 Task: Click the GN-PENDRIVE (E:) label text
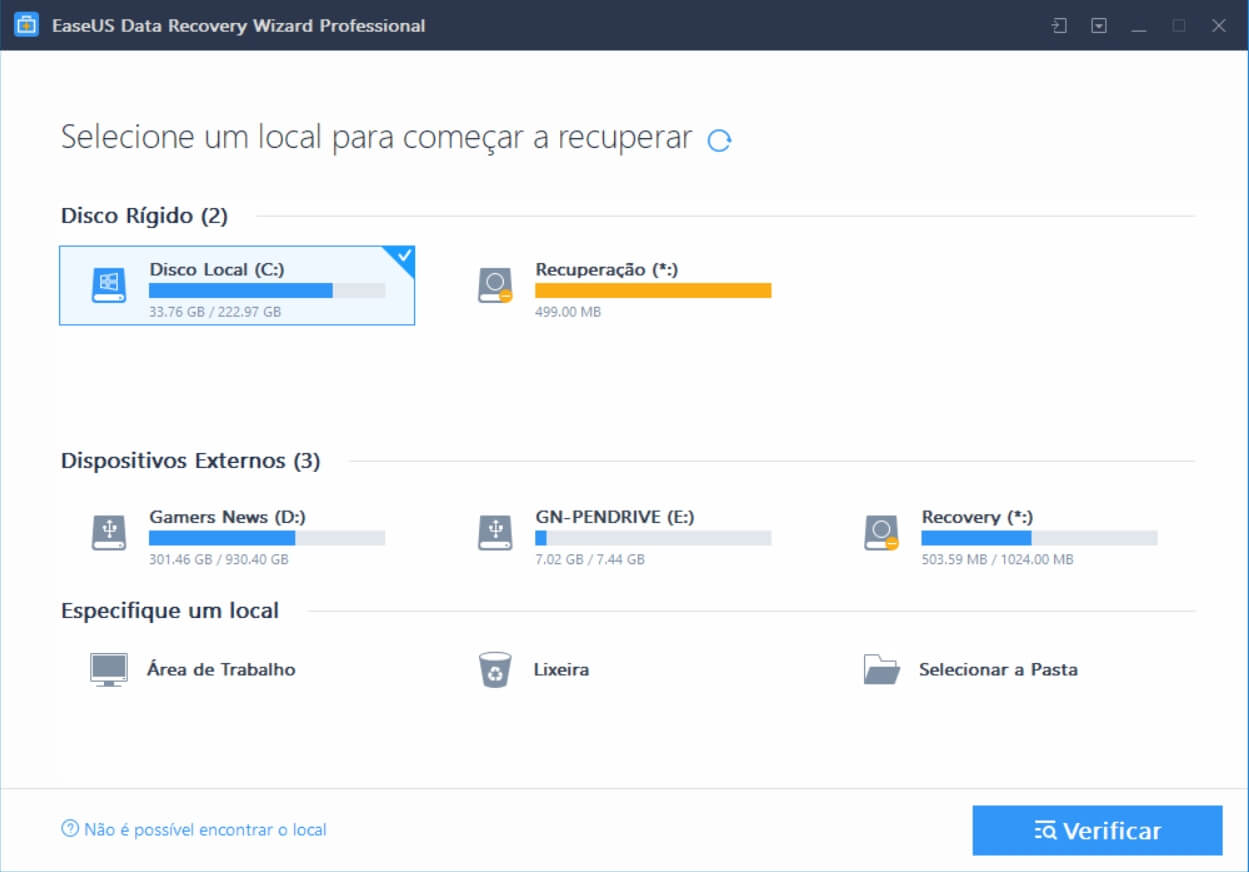point(615,517)
